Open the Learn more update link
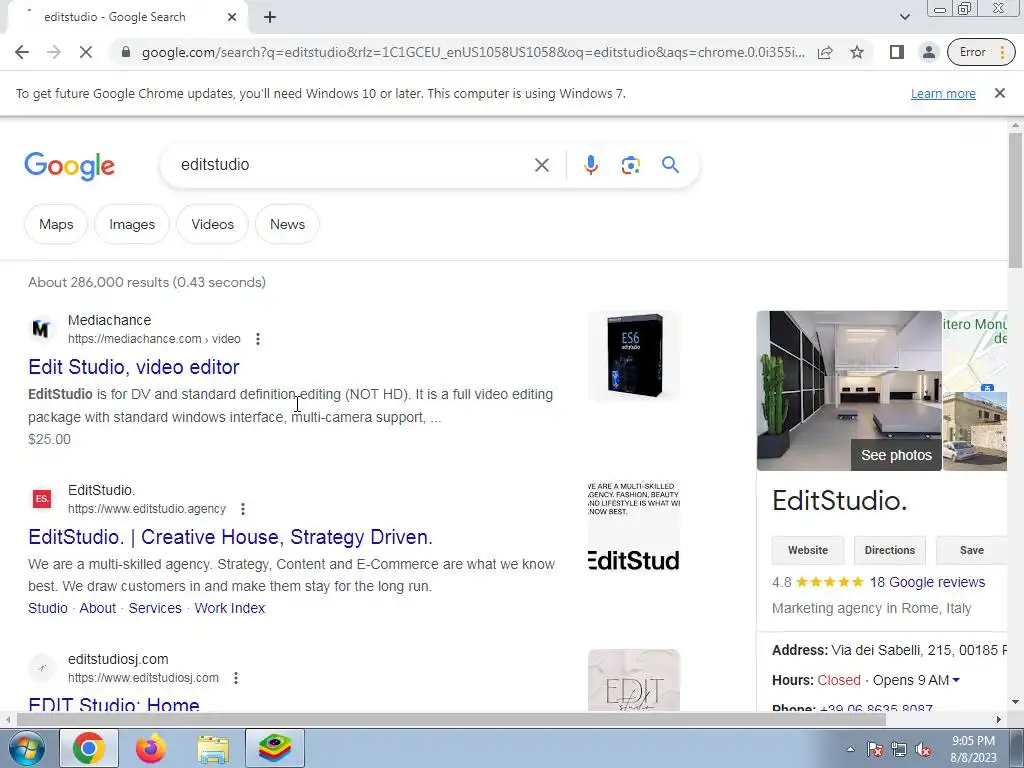The height and width of the screenshot is (768, 1024). pos(943,93)
